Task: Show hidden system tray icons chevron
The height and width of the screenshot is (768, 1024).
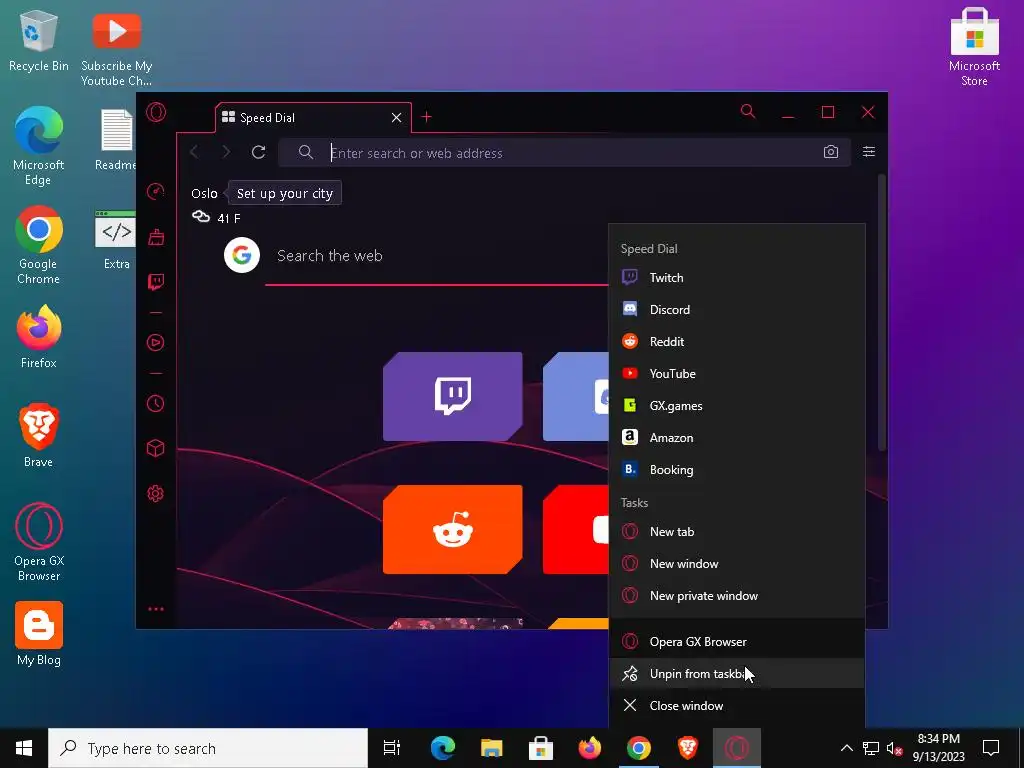Action: point(846,748)
